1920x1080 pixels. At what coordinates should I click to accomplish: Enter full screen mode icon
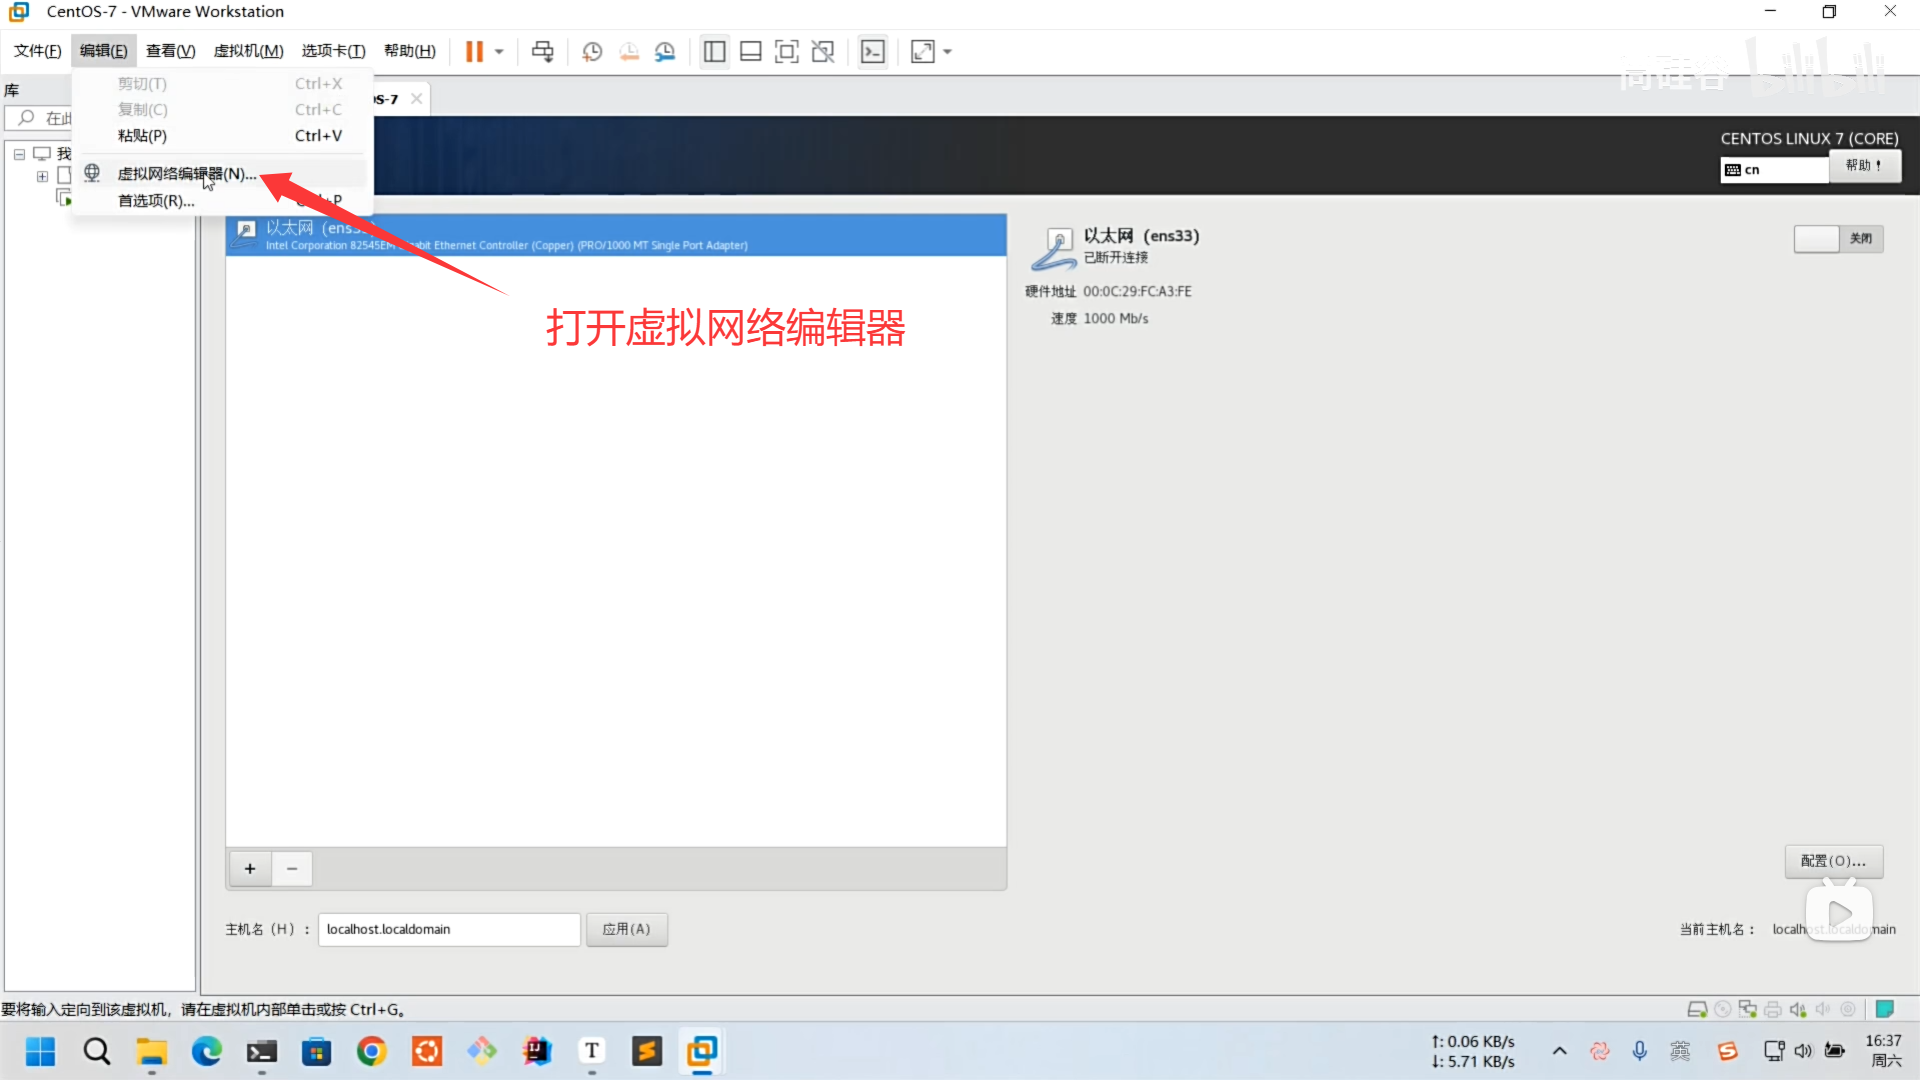[787, 51]
